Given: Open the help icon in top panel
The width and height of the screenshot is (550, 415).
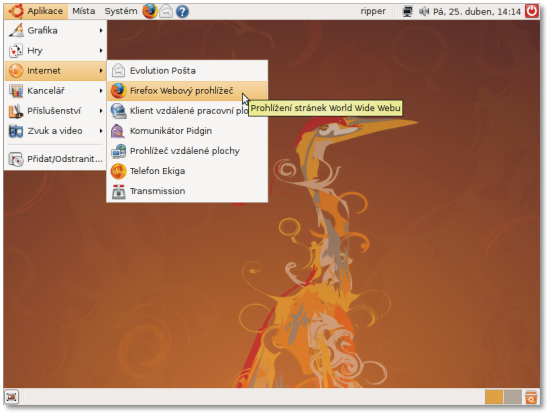Looking at the screenshot, I should 182,12.
